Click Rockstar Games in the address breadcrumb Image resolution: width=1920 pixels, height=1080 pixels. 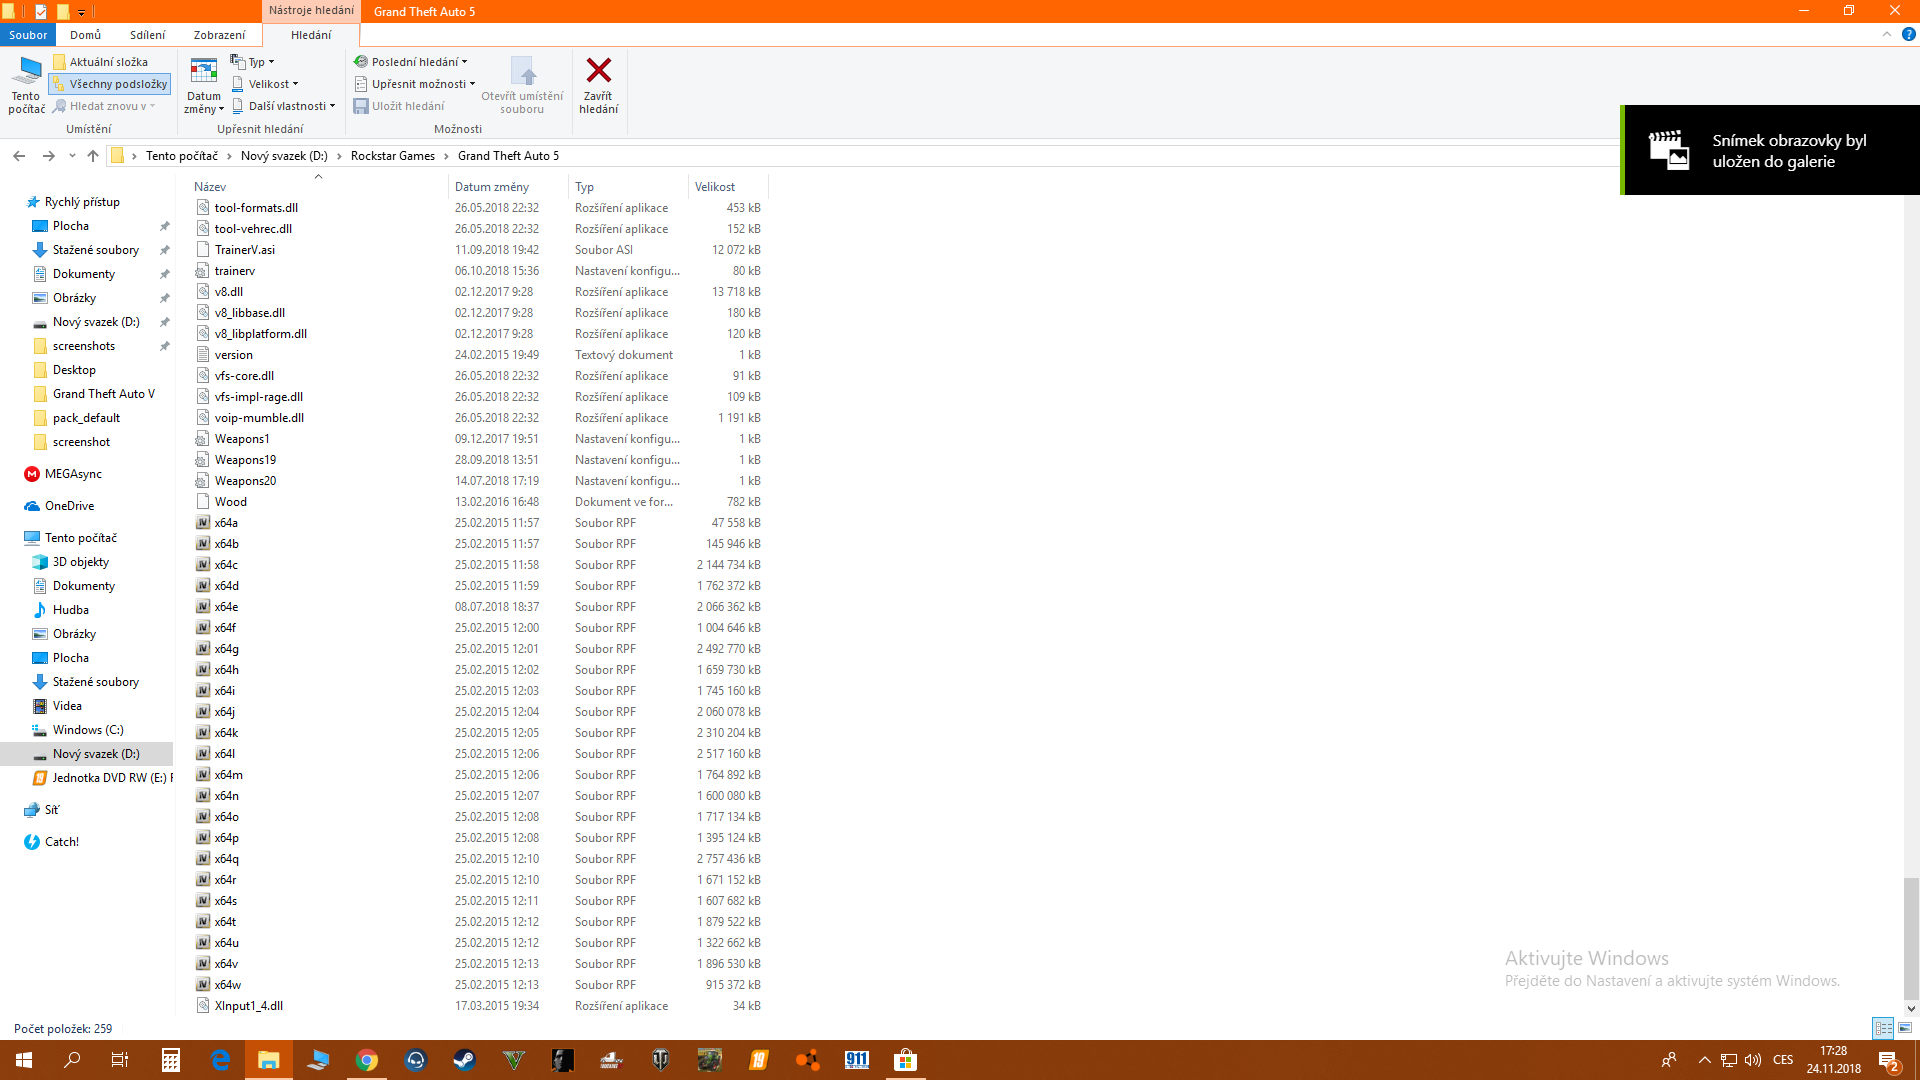pos(392,156)
